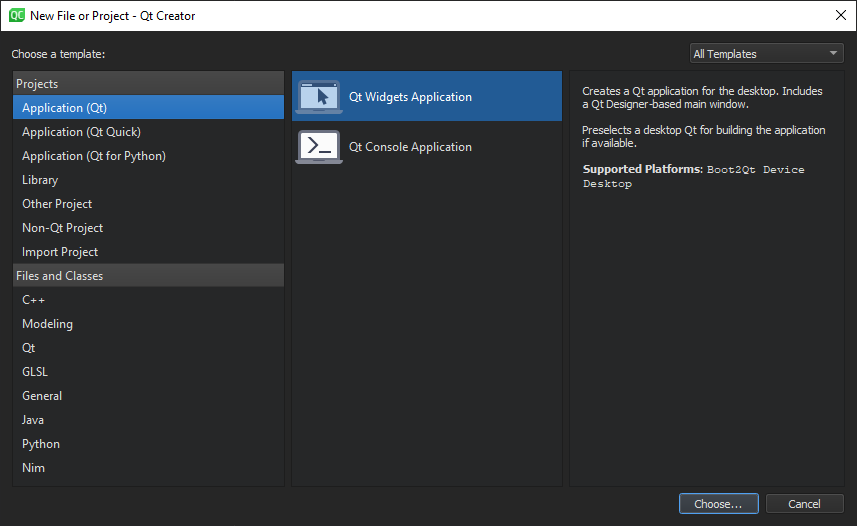Select the Qt Console Application terminal icon

pyautogui.click(x=319, y=147)
